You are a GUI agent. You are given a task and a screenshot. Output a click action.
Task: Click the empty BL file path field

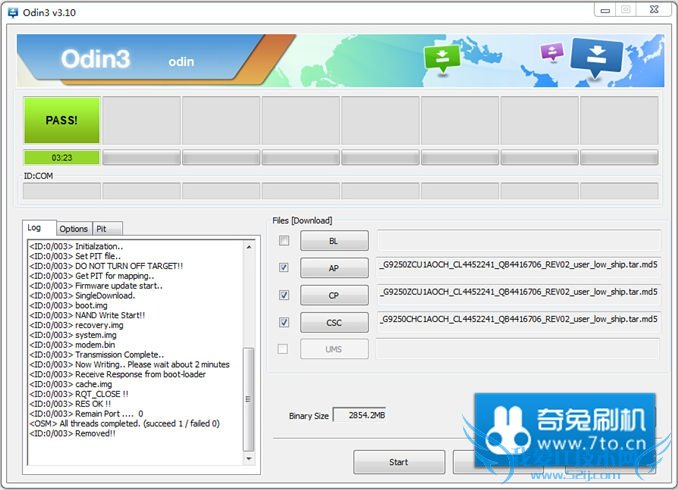coord(518,240)
